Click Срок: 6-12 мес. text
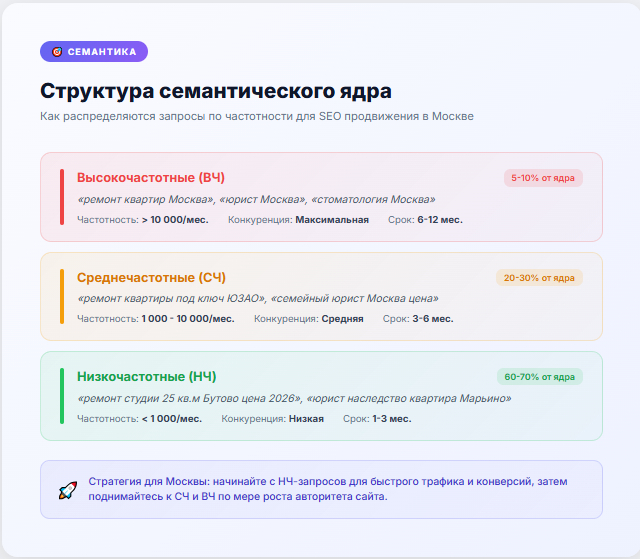Screen dimensions: 640x559 (425, 220)
